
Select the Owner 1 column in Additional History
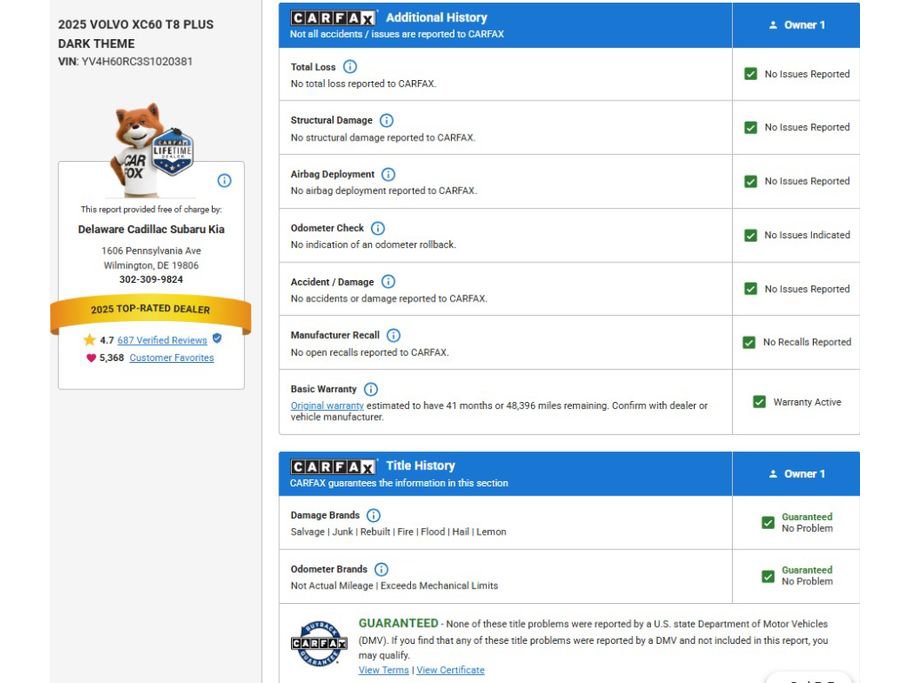click(x=796, y=25)
